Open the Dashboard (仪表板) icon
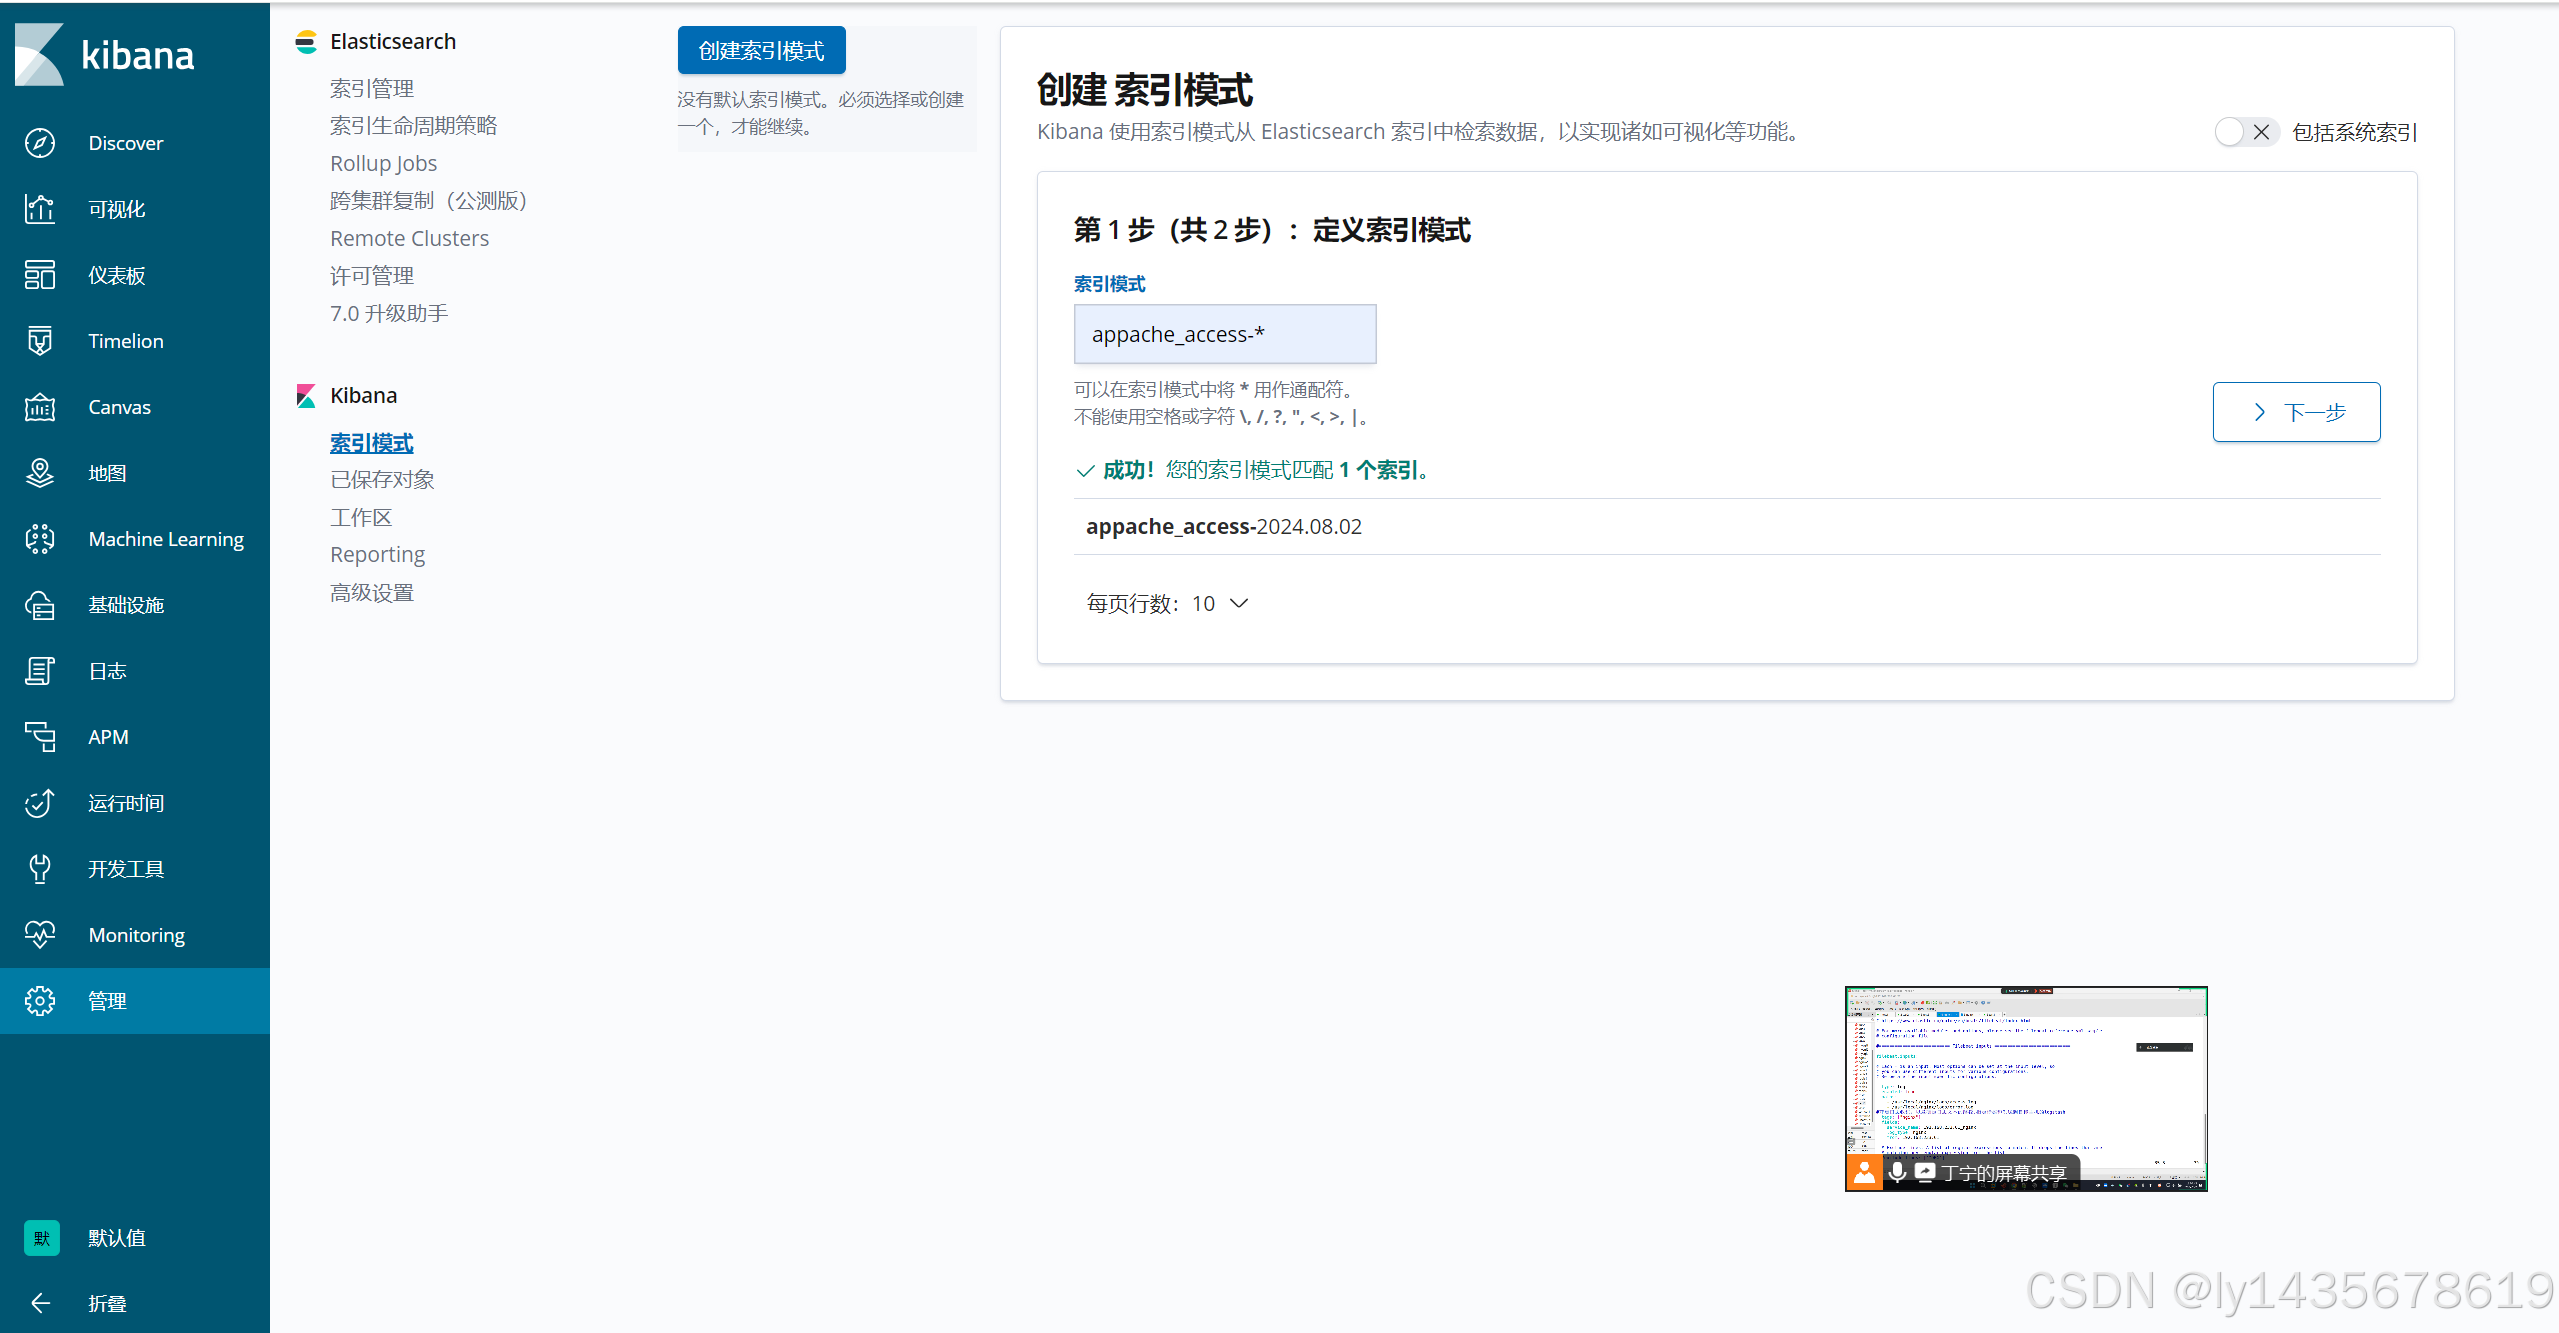The height and width of the screenshot is (1333, 2559). tap(40, 275)
